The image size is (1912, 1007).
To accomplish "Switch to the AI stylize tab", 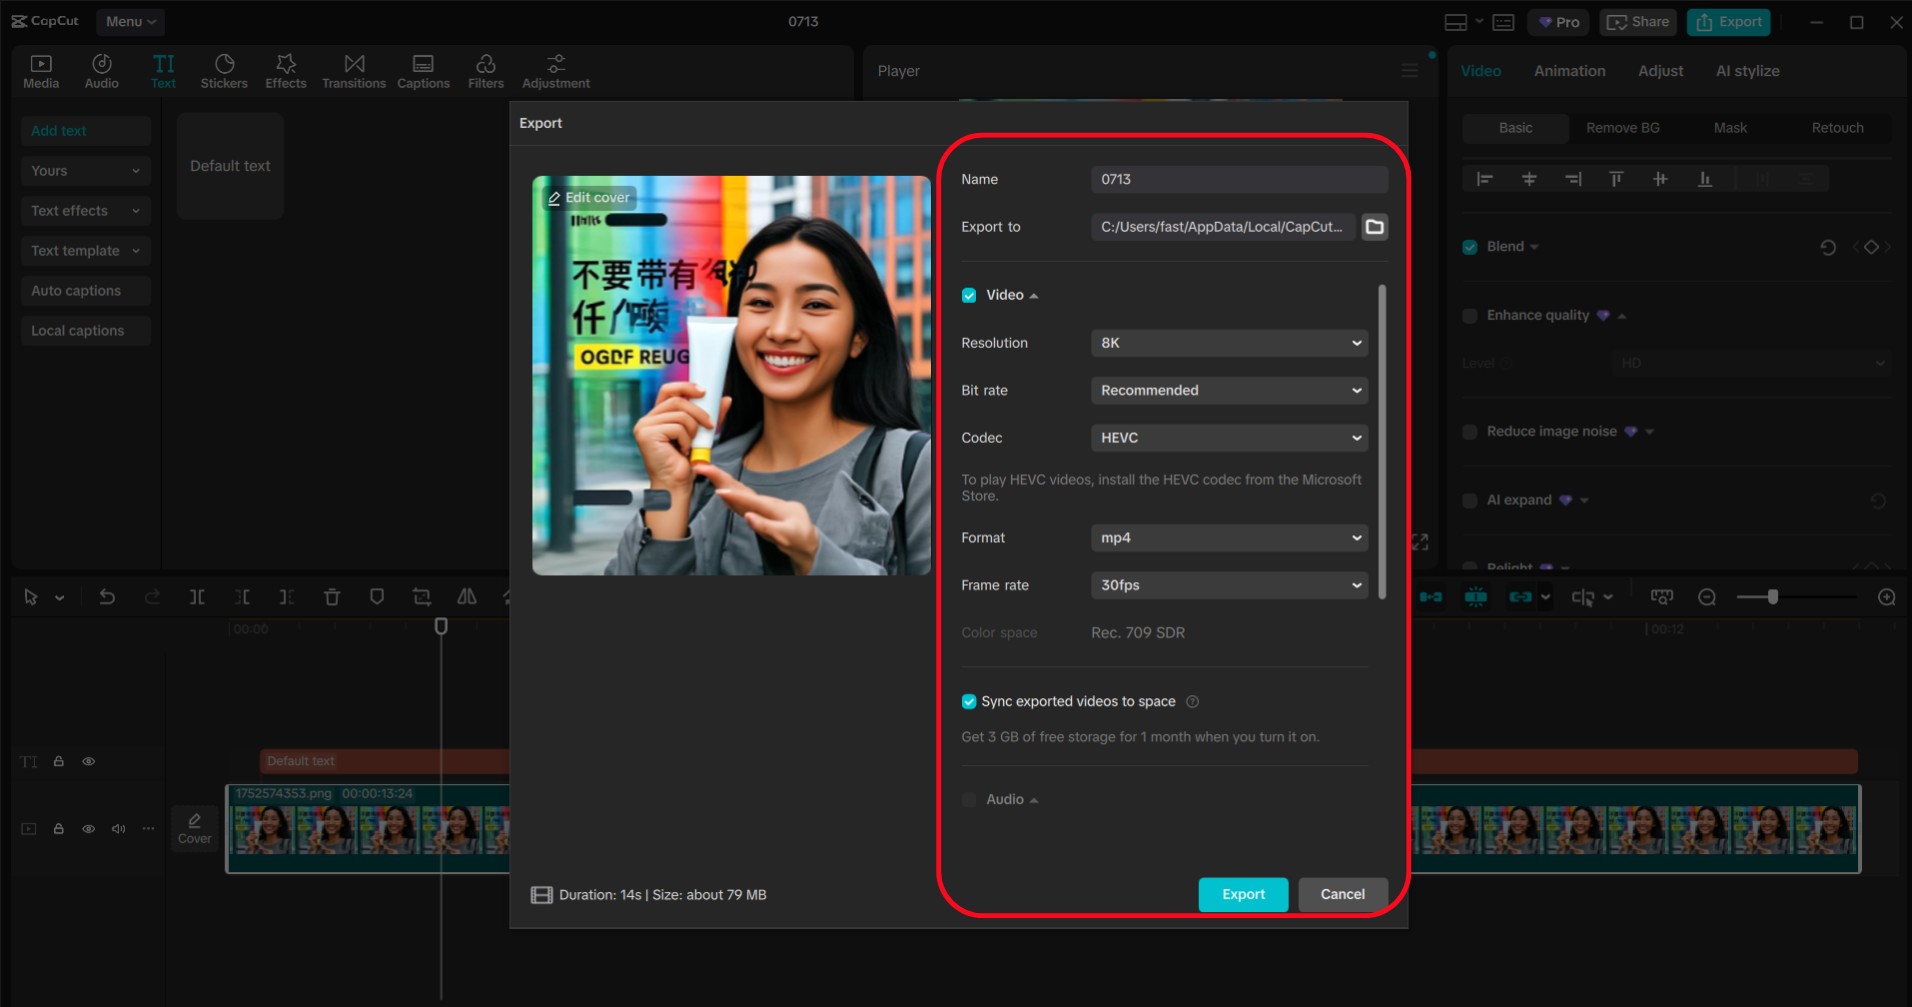I will pos(1747,71).
